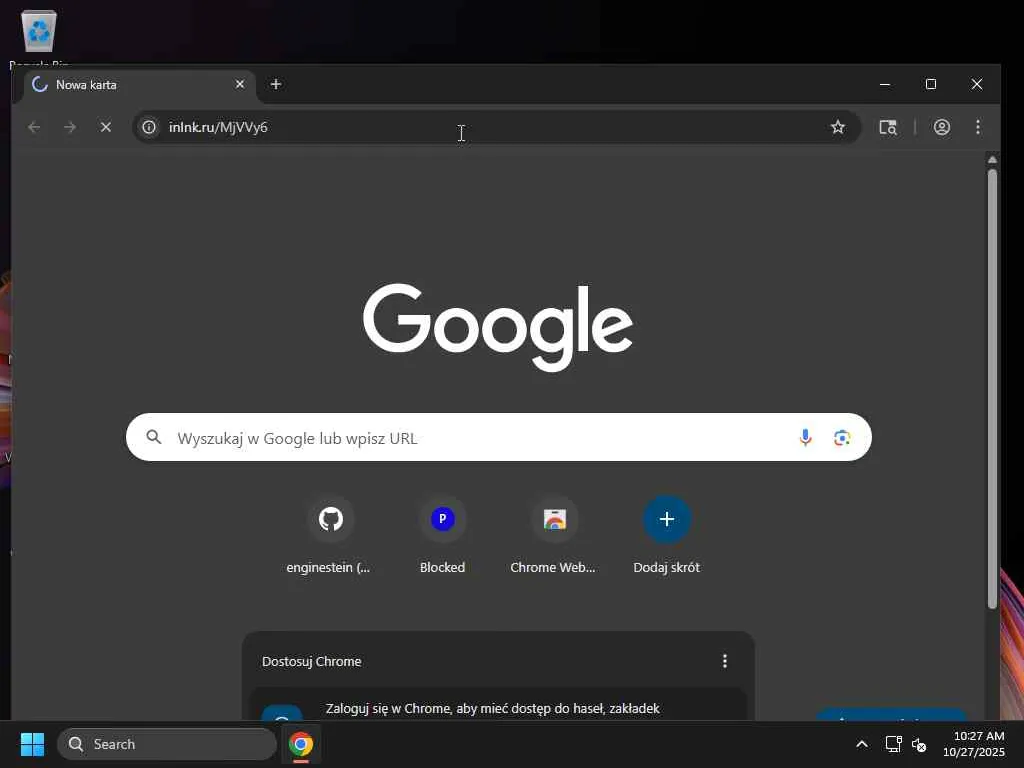The width and height of the screenshot is (1024, 768).
Task: Open the enginestein GitHub shortcut
Action: tap(330, 536)
